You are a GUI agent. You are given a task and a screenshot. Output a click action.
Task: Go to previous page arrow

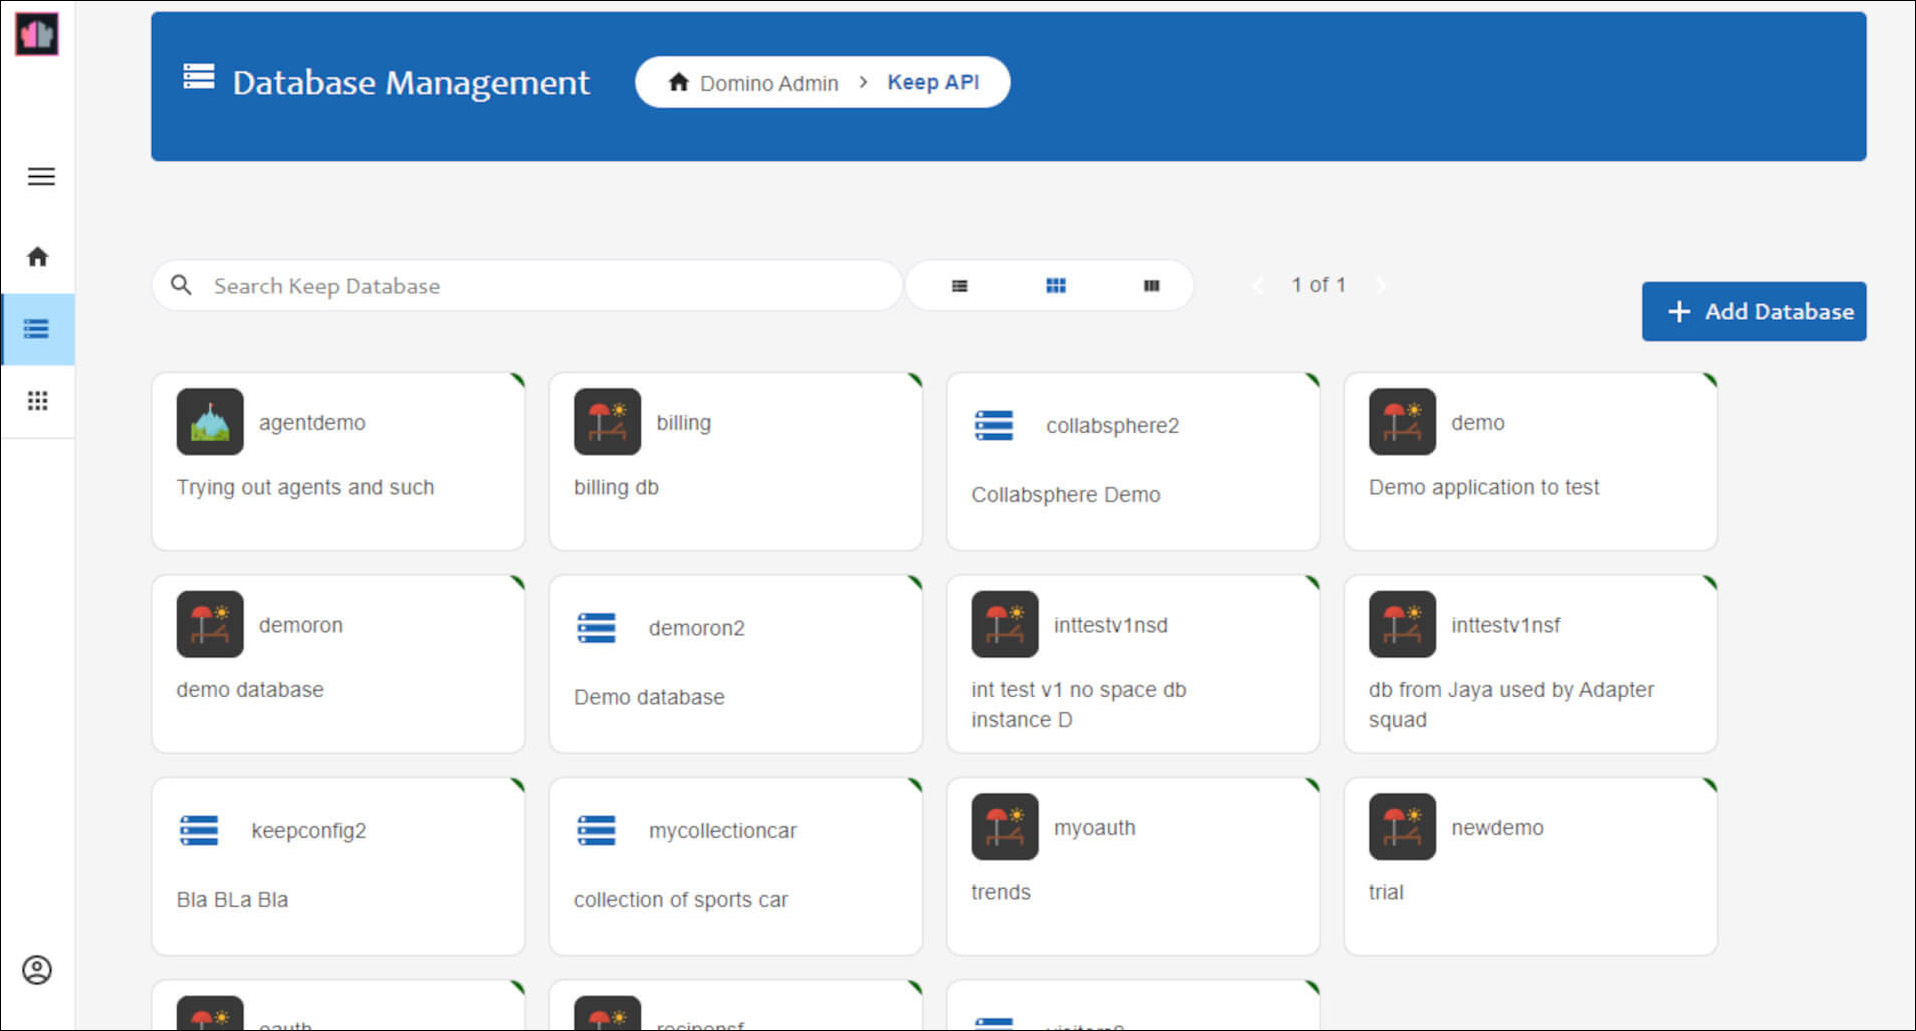coord(1258,286)
